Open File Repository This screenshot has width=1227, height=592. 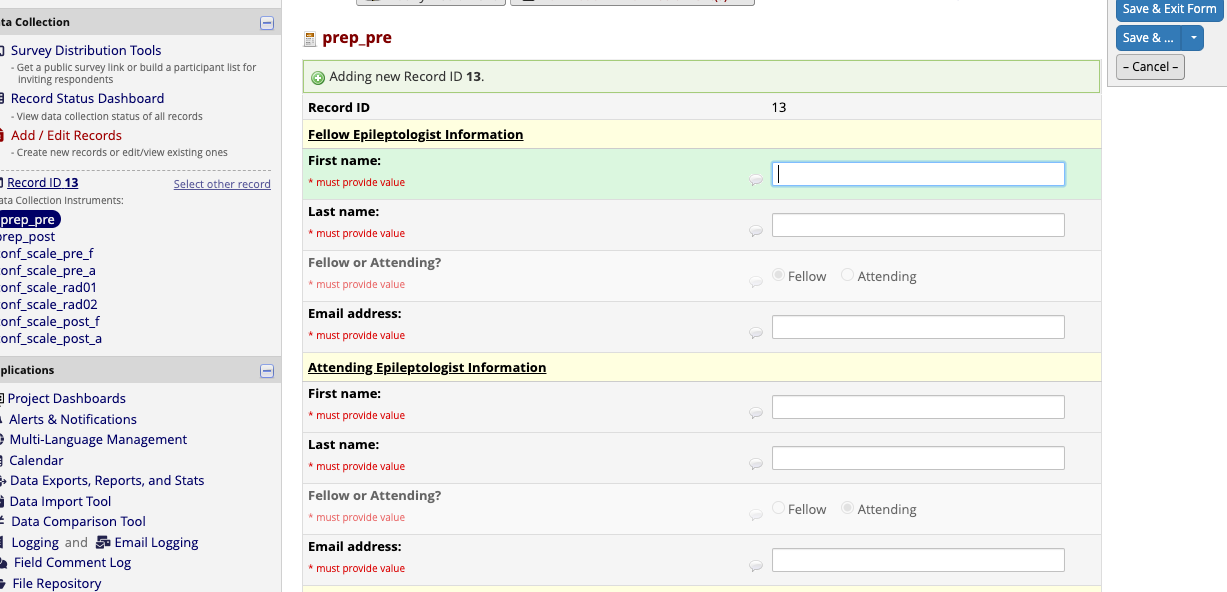[x=56, y=583]
